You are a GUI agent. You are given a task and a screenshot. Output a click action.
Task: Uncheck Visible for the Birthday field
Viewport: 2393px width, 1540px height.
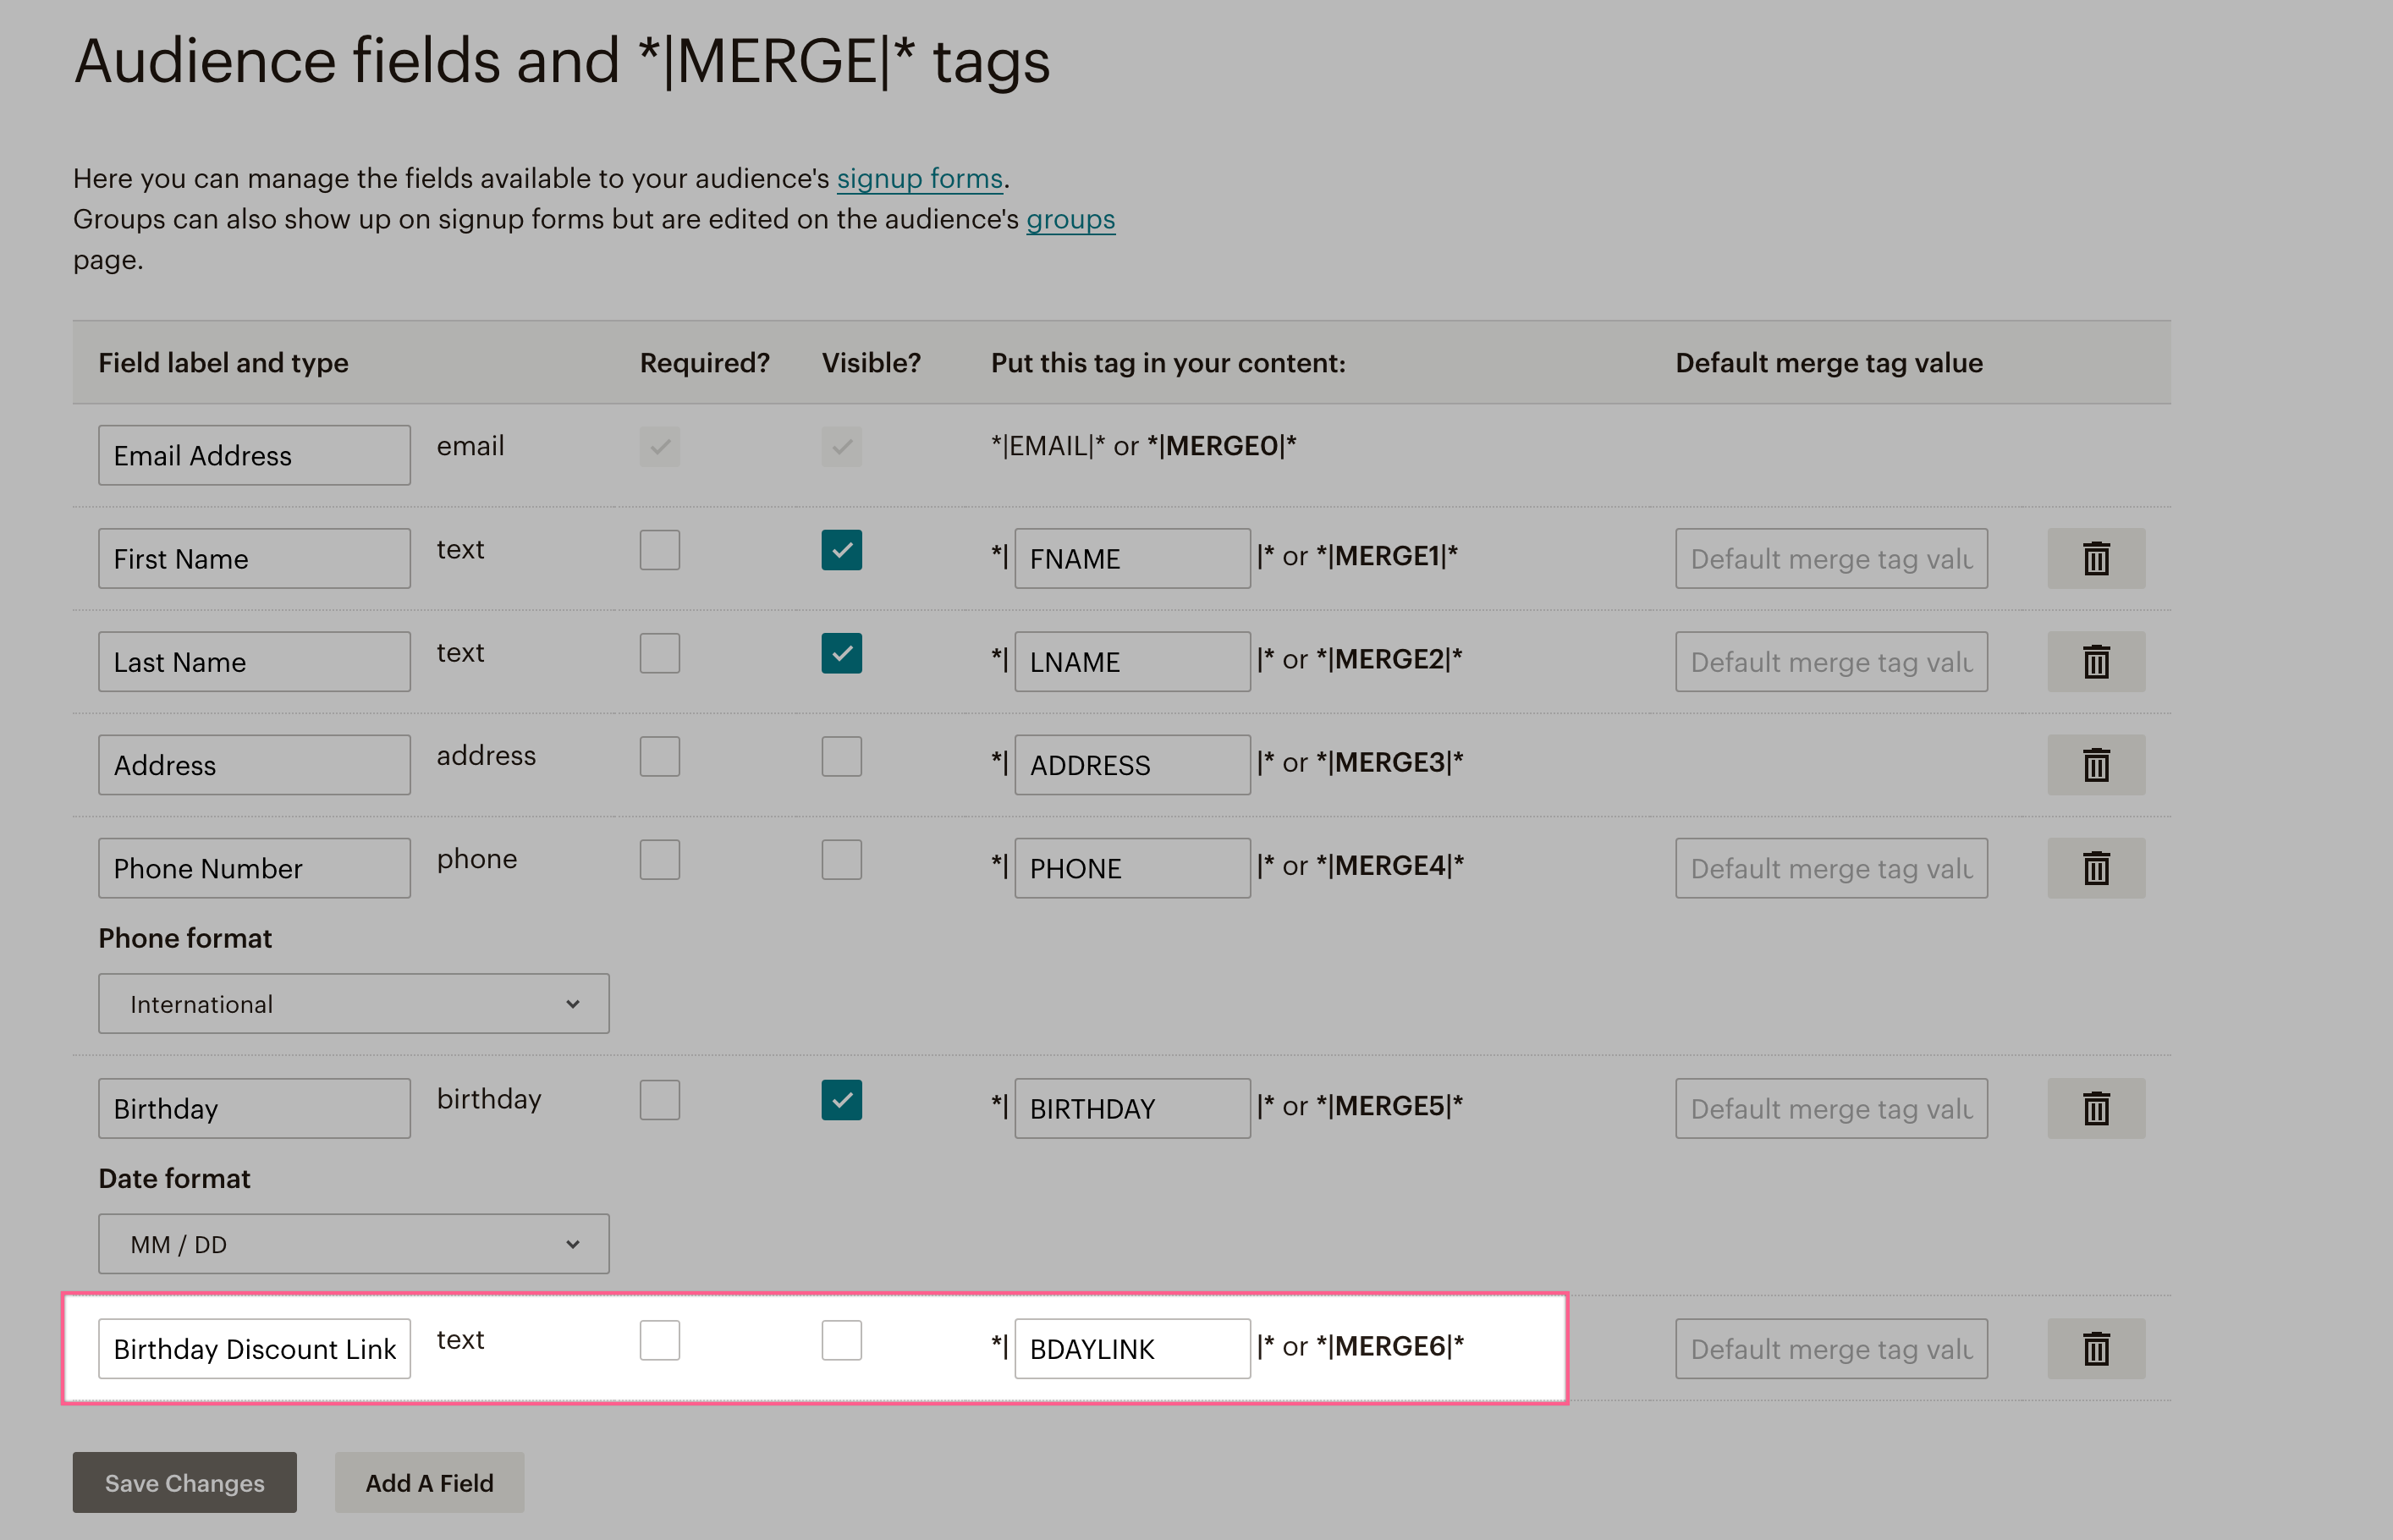841,1100
